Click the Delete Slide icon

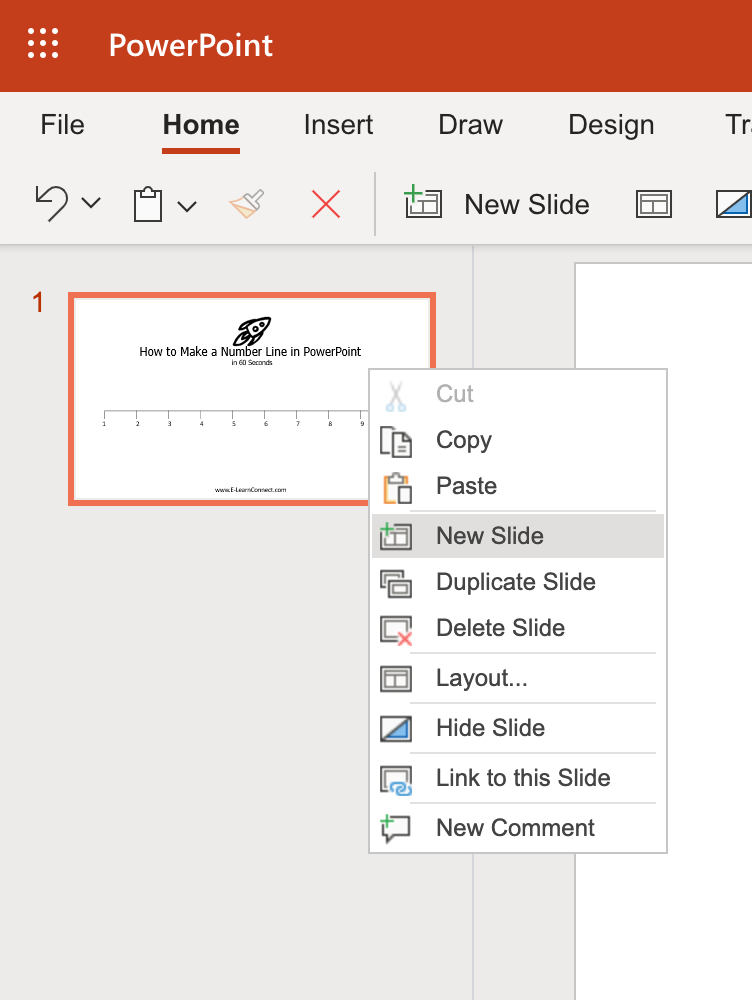(x=396, y=630)
